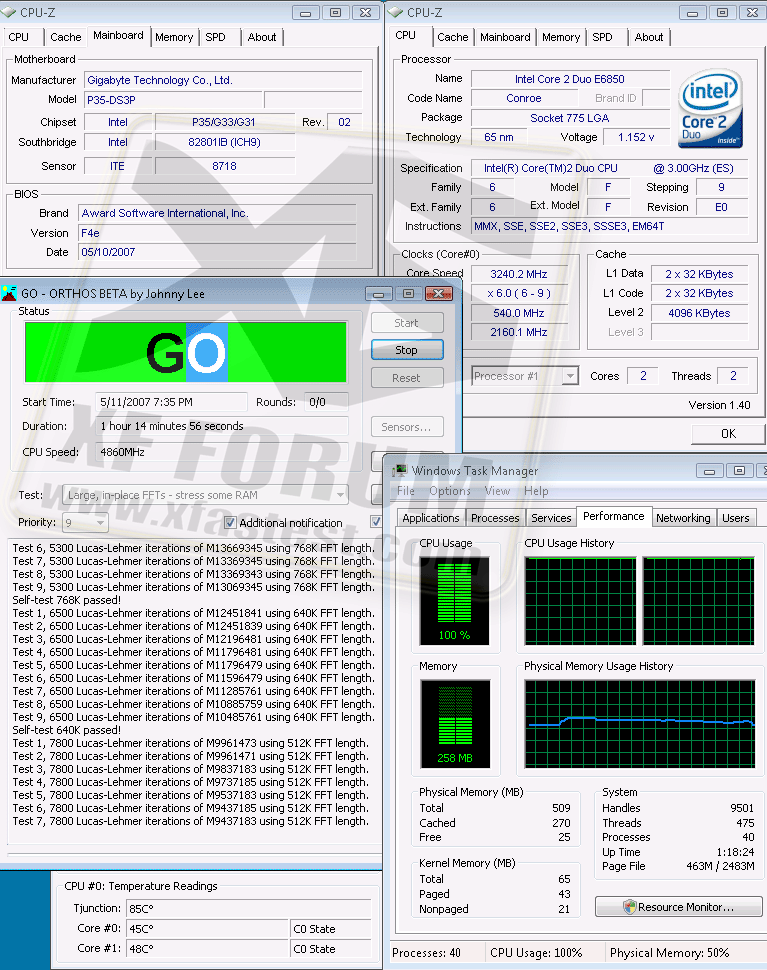Viewport: 767px width, 970px height.
Task: Click the BIOS Version F4e field
Action: click(x=218, y=233)
